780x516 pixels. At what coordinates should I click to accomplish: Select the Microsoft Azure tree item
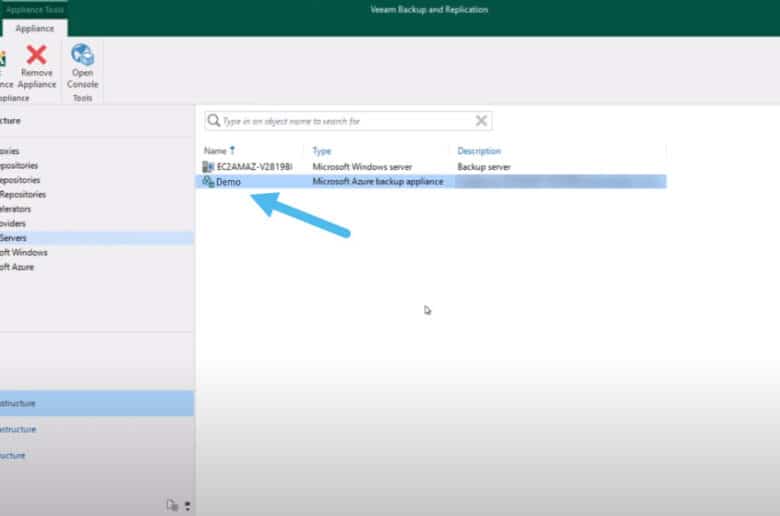[17, 267]
